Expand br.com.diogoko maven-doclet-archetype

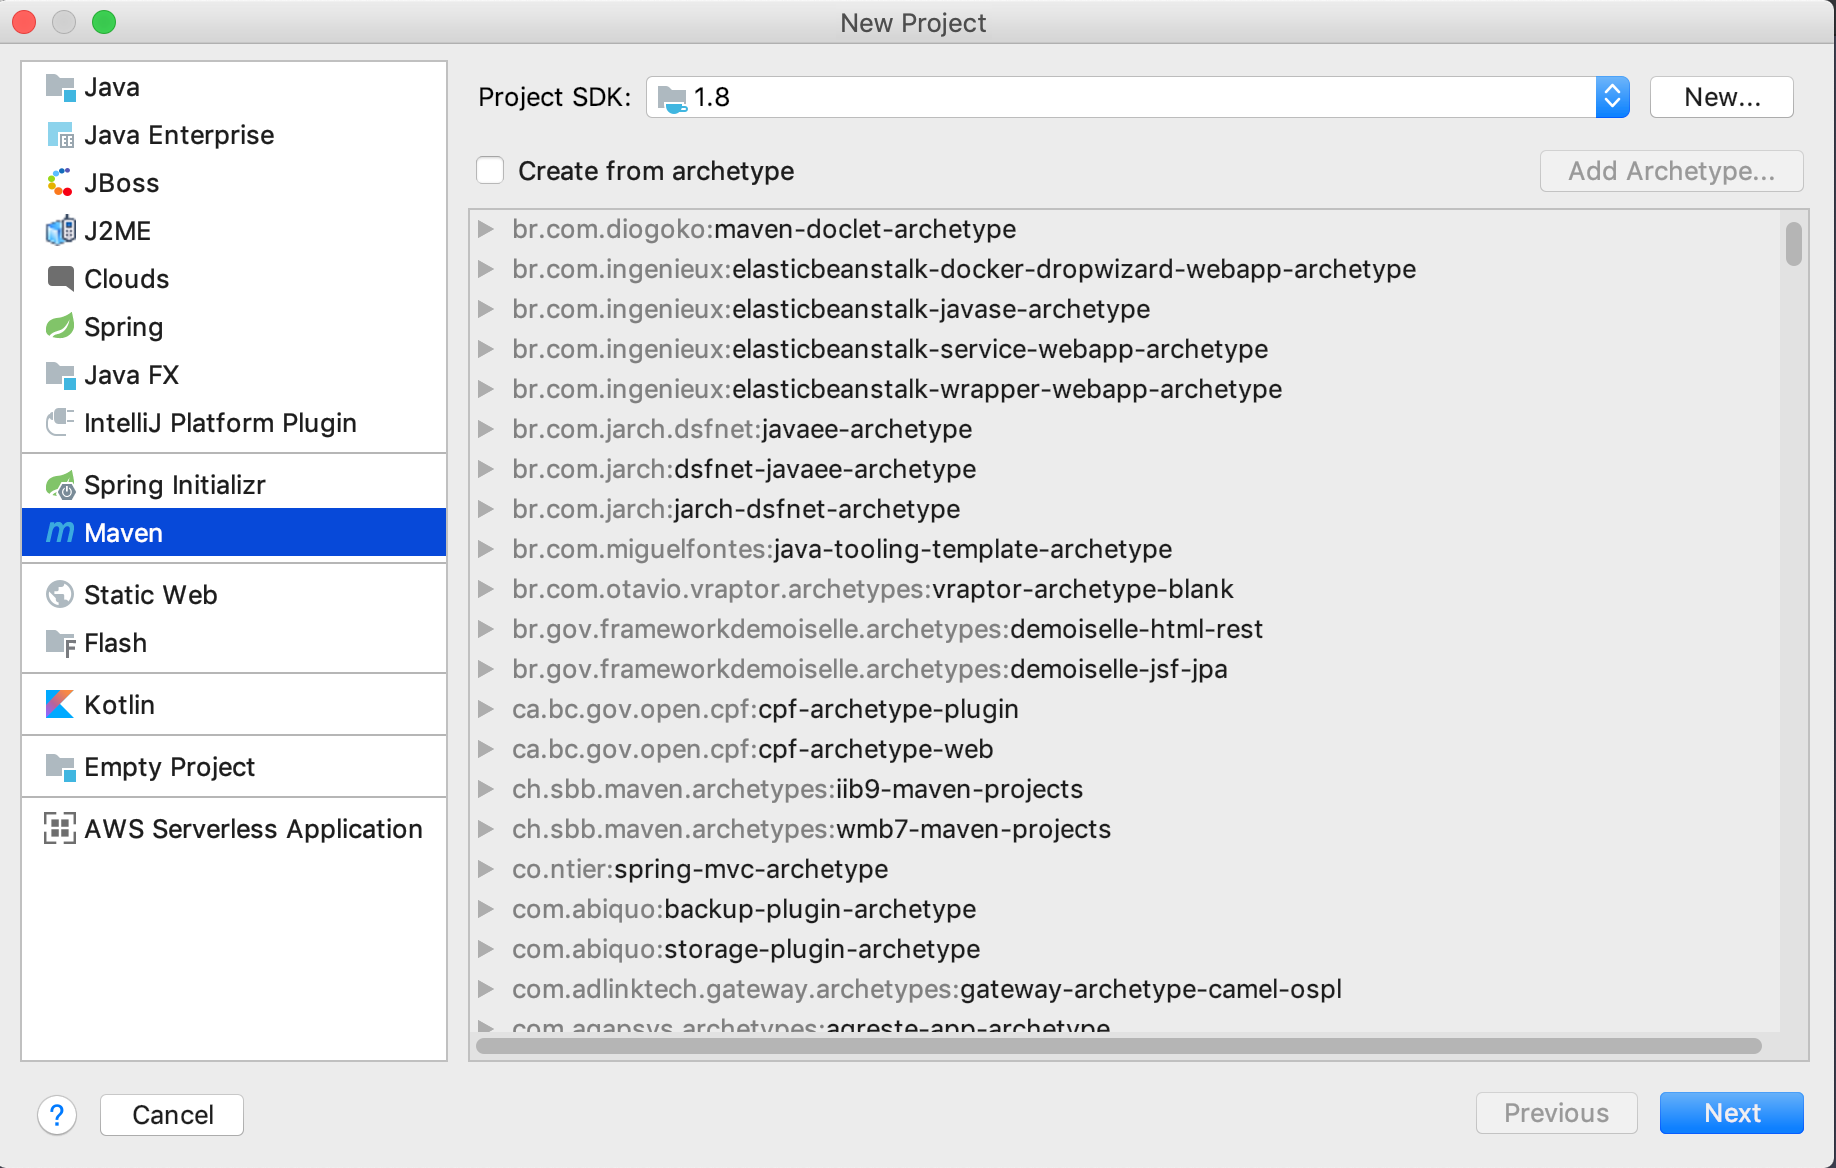click(x=486, y=229)
